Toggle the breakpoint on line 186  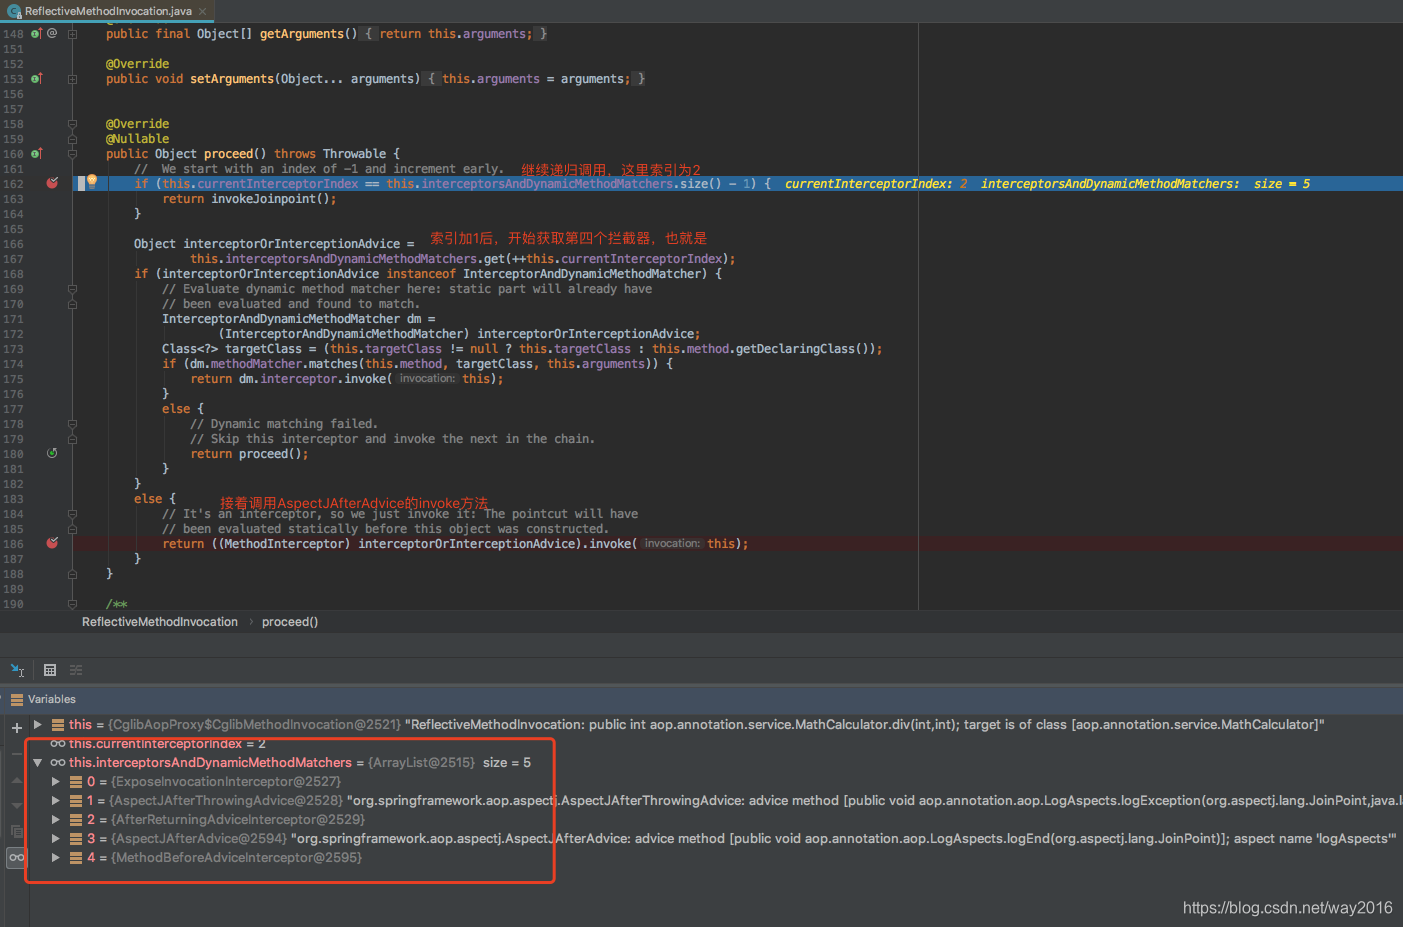pos(52,543)
